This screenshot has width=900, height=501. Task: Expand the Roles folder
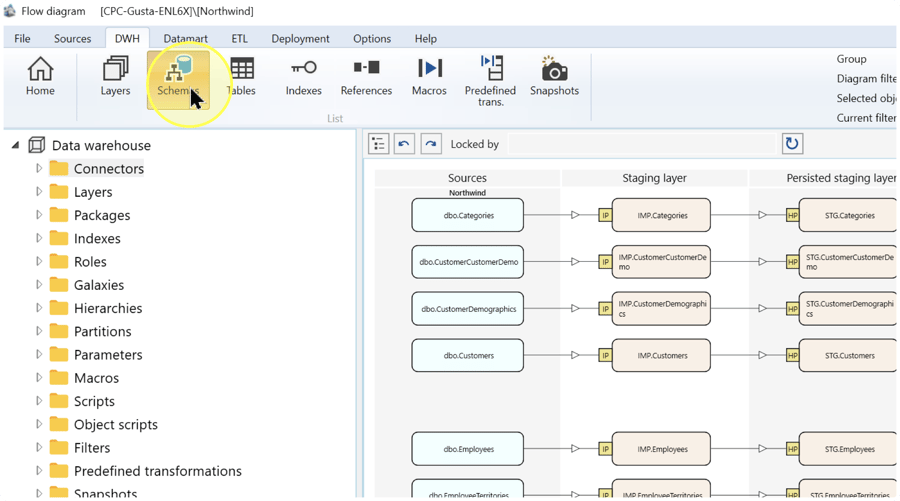click(x=38, y=261)
